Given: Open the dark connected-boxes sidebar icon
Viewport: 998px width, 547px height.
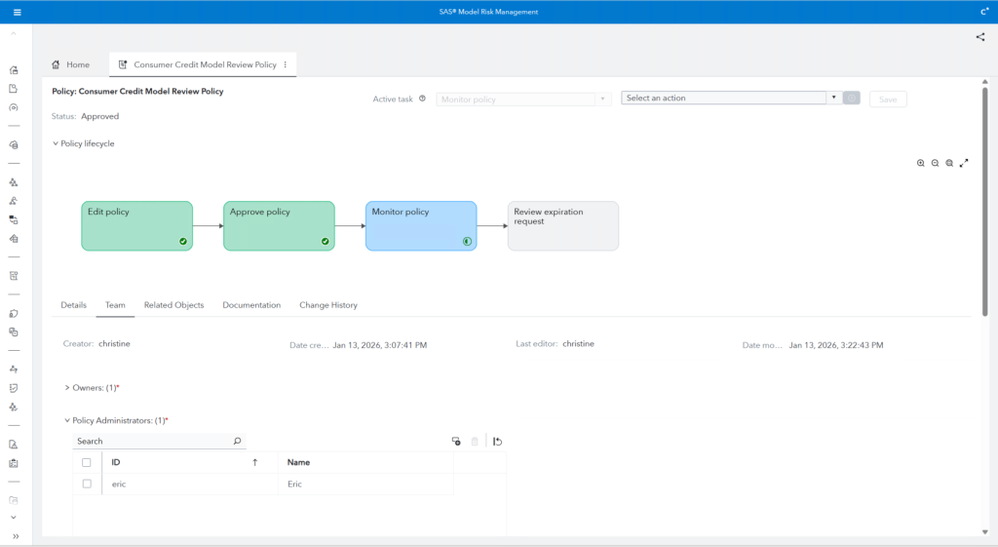Looking at the screenshot, I should pyautogui.click(x=13, y=220).
